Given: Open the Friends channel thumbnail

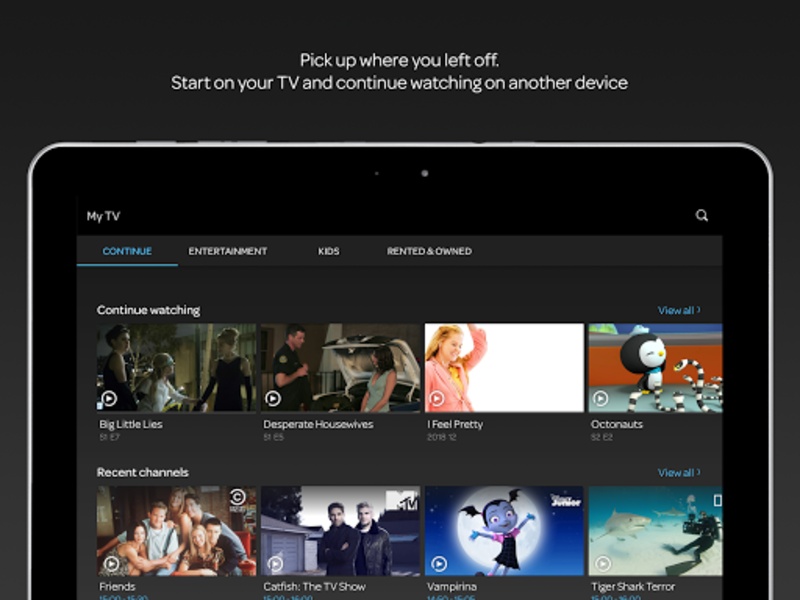Looking at the screenshot, I should 177,531.
